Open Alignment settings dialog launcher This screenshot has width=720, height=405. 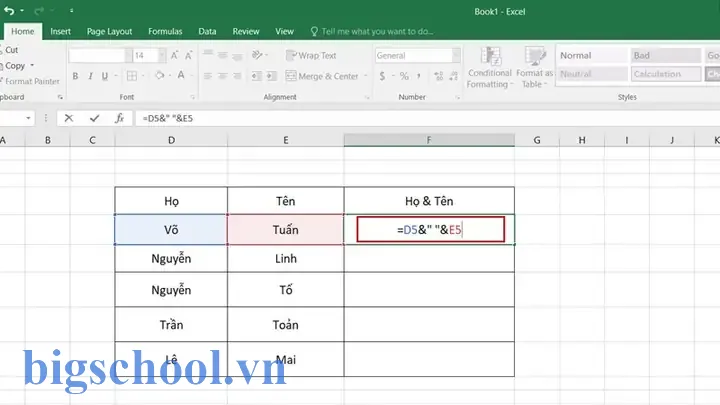click(367, 97)
